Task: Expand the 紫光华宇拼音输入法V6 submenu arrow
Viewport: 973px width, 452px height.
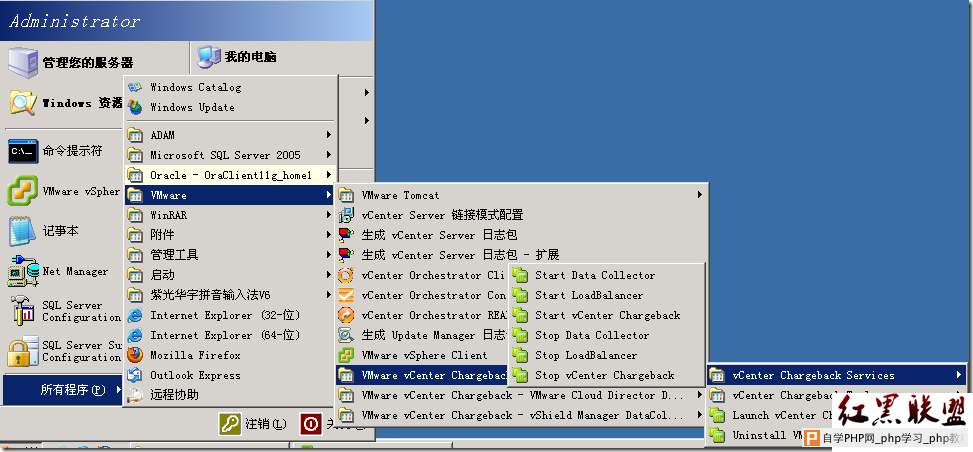Action: click(x=329, y=295)
